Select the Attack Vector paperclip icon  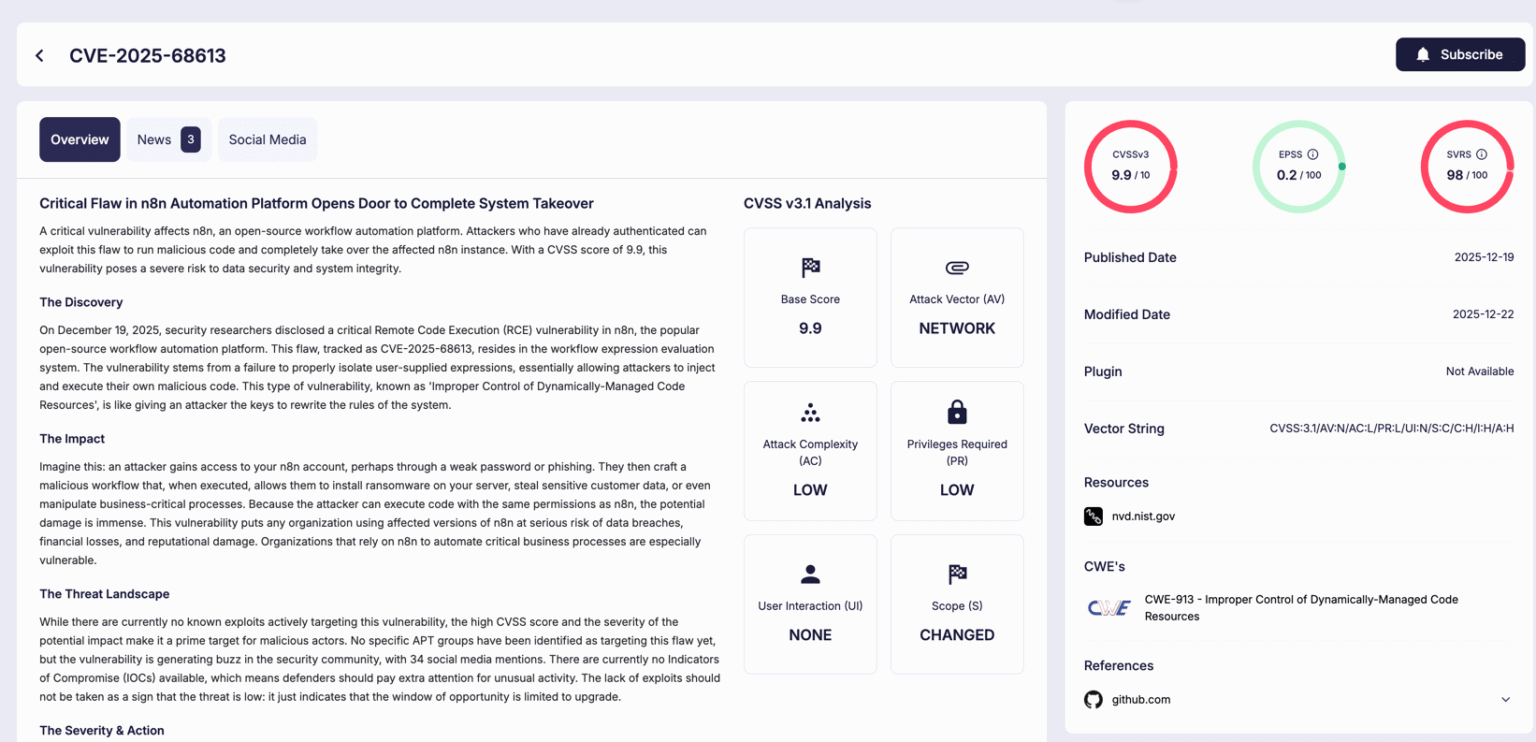tap(956, 267)
